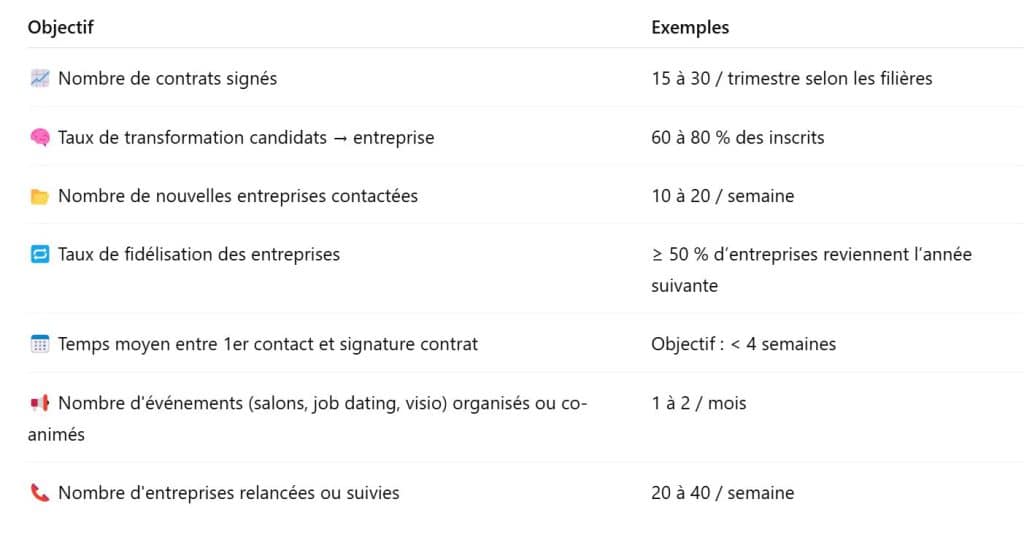Select the Objectif column header
The height and width of the screenshot is (545, 1024).
click(60, 27)
